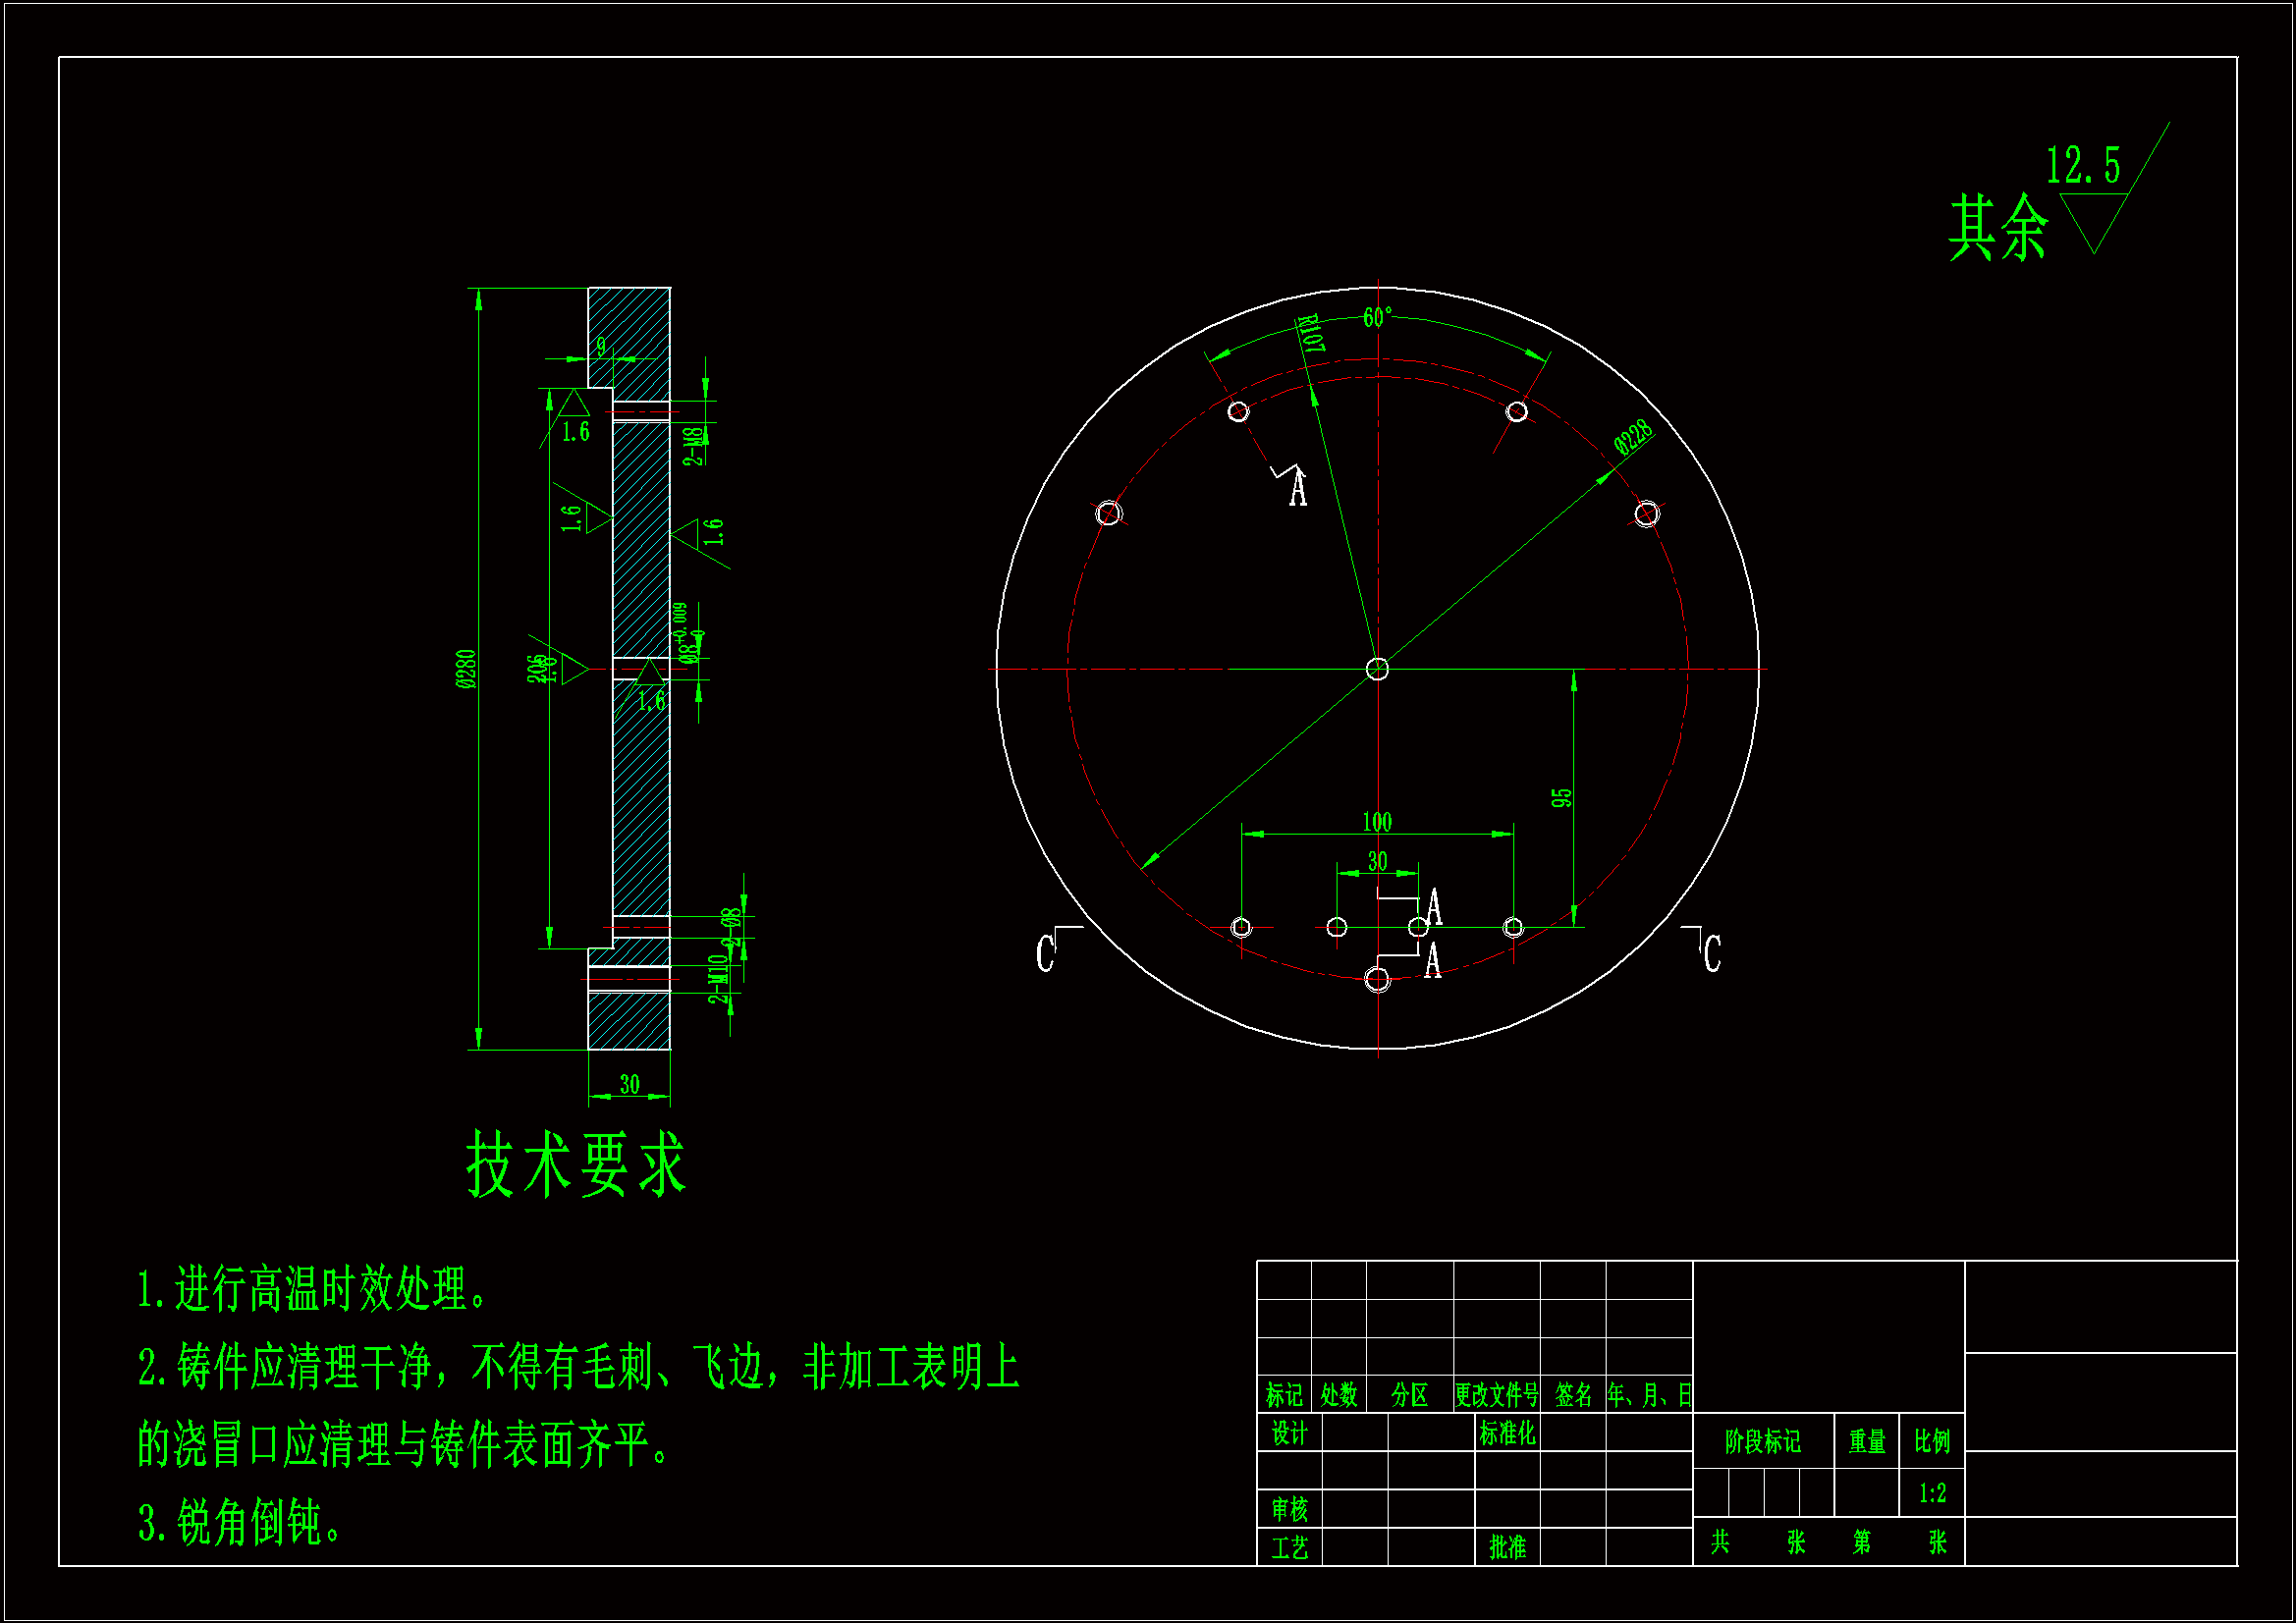Click the 30 width dimension below section view
The width and height of the screenshot is (2296, 1623).
pyautogui.click(x=629, y=1084)
